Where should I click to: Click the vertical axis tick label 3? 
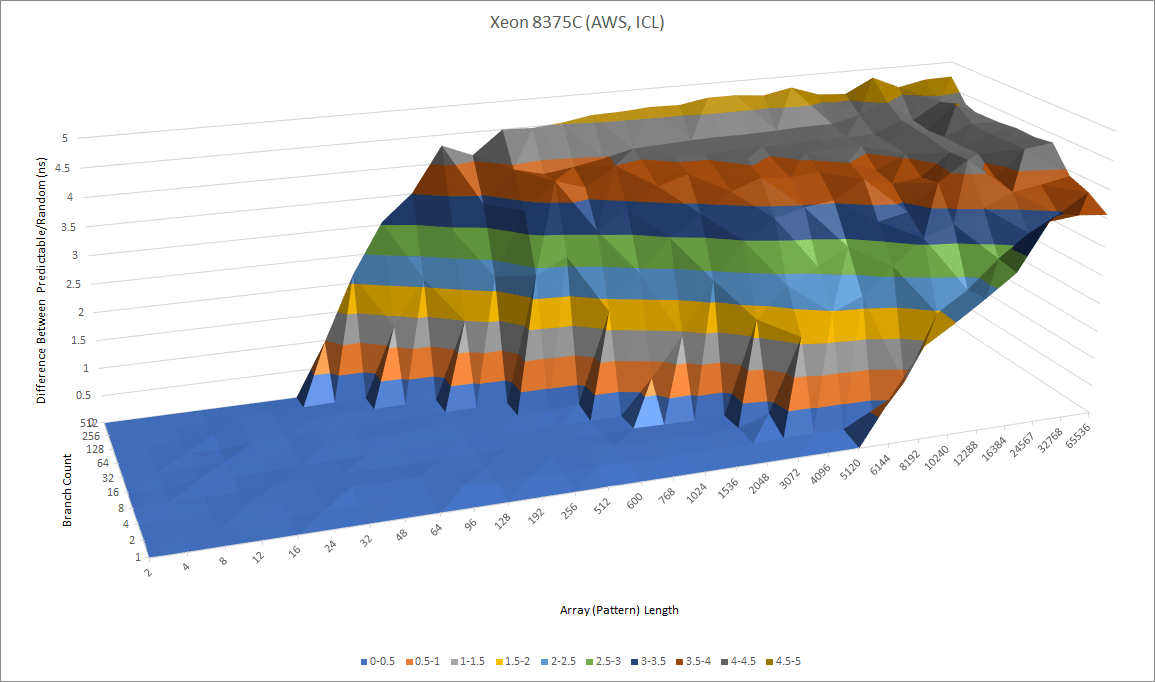coord(75,255)
